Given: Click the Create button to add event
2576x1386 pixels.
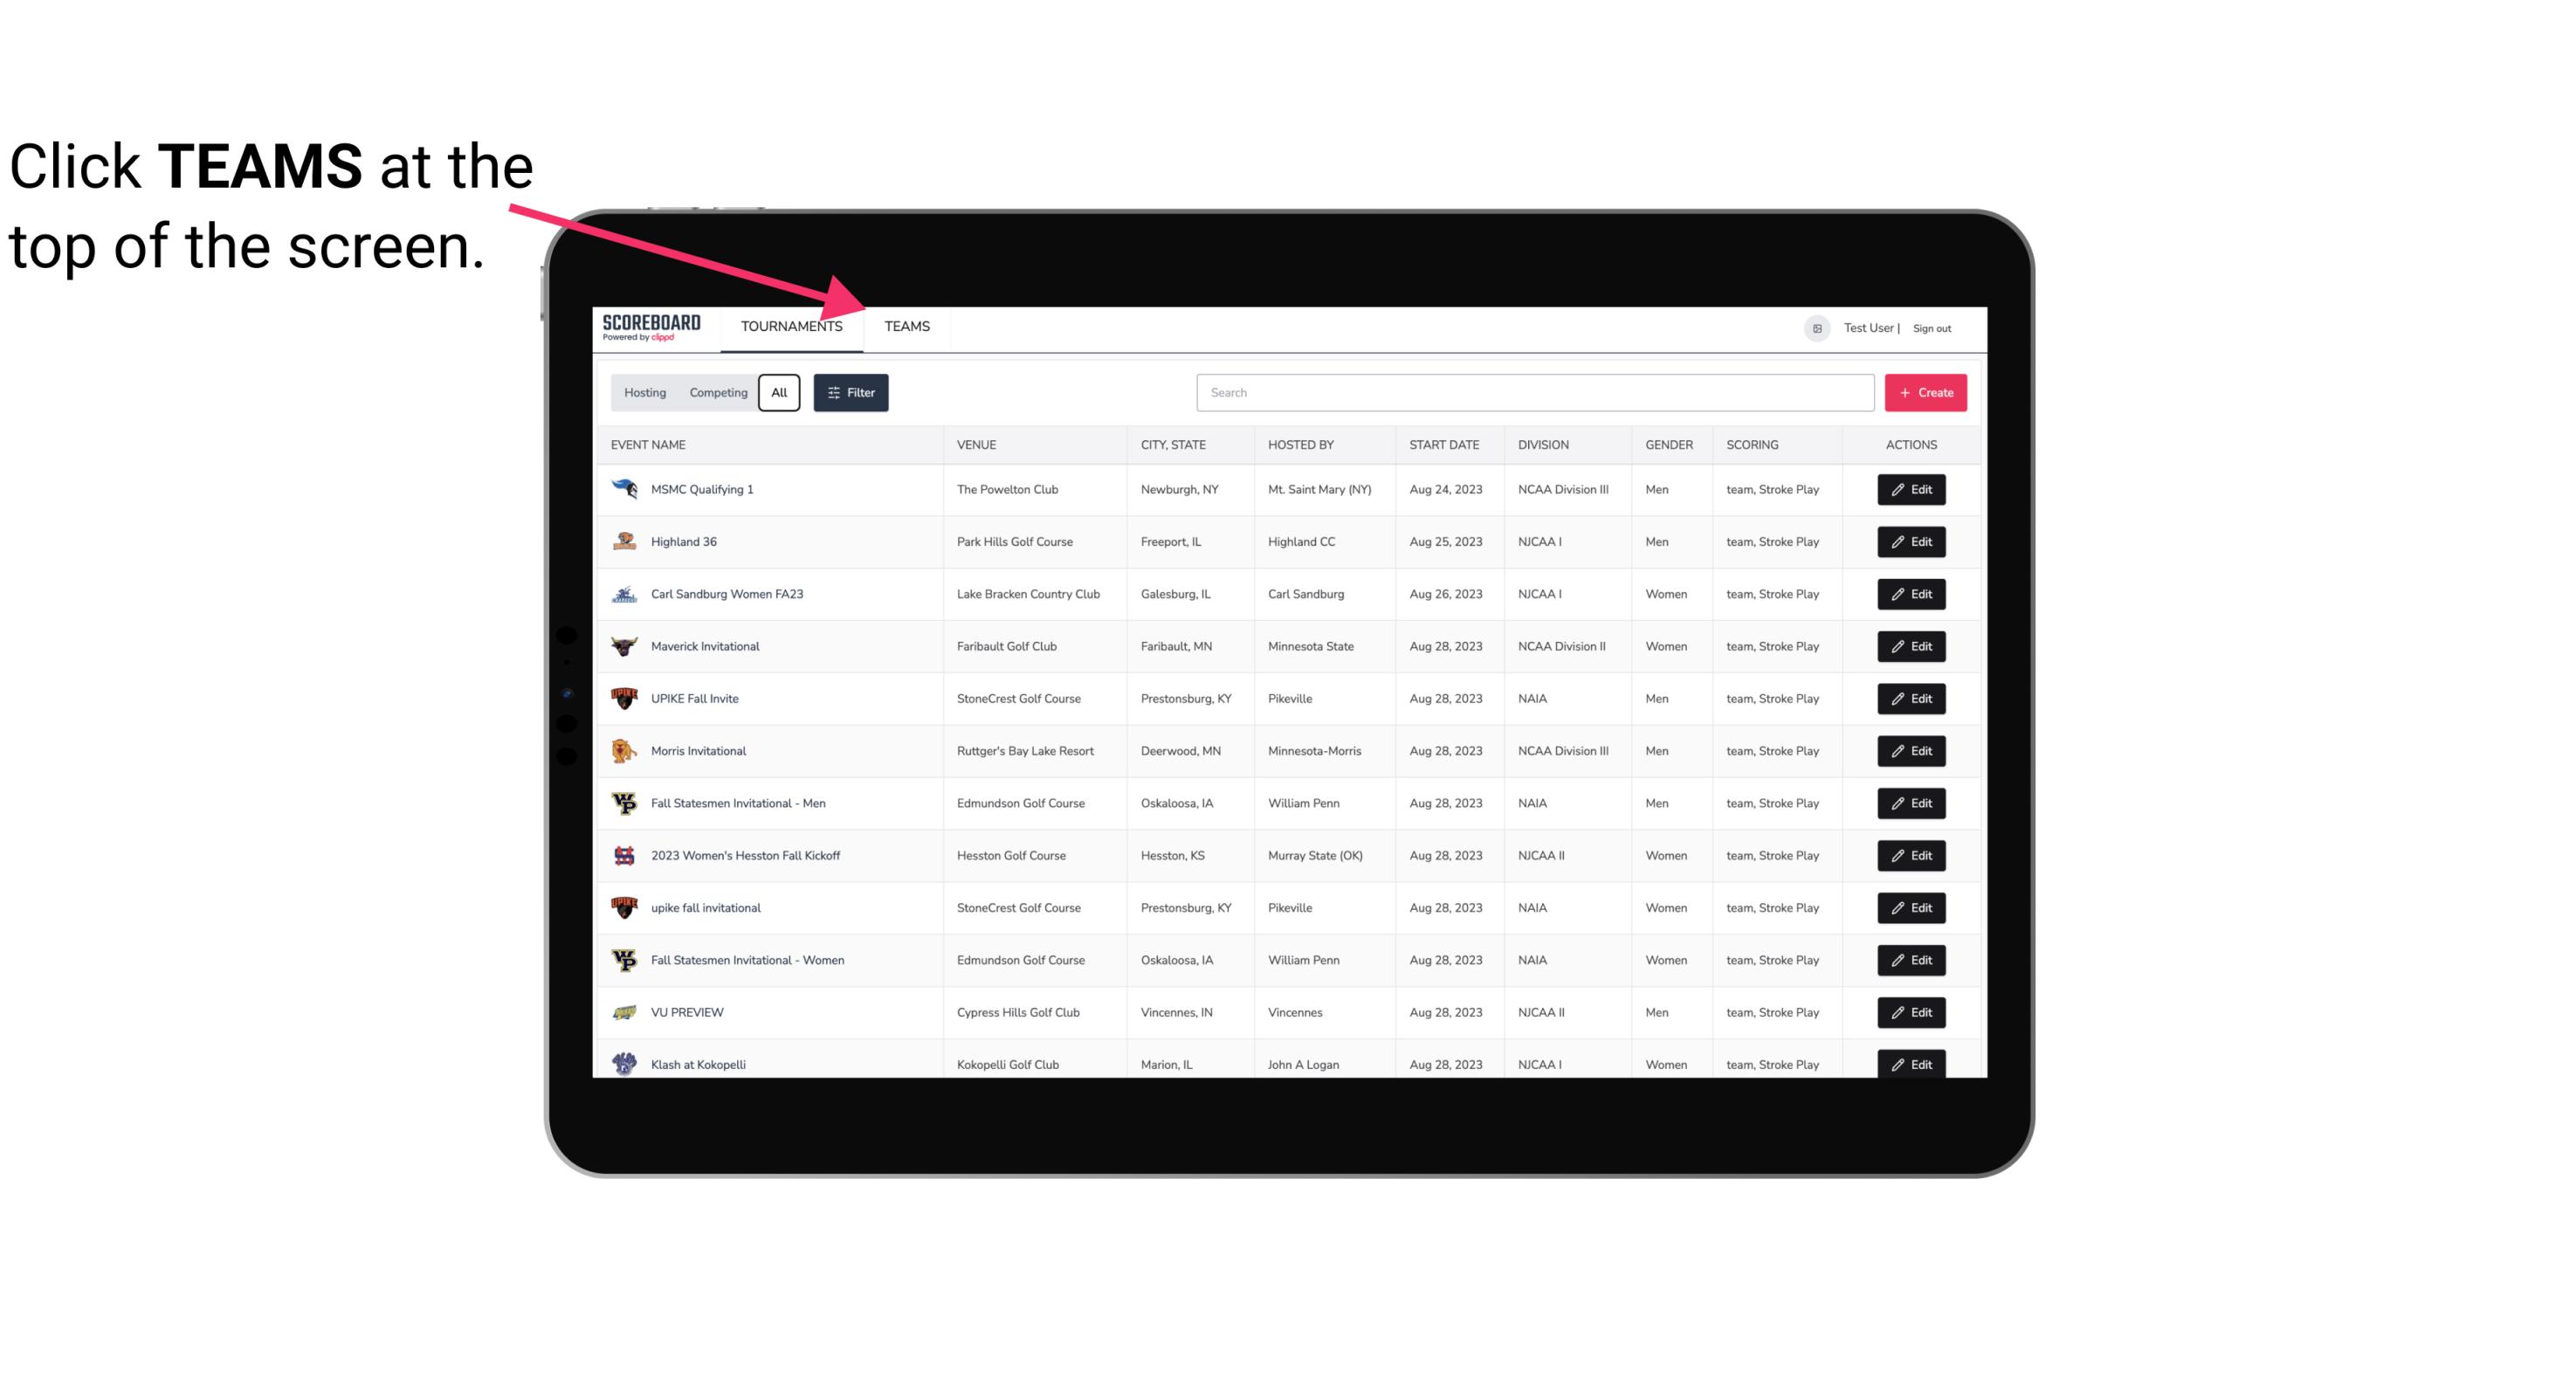Looking at the screenshot, I should click(x=1925, y=391).
